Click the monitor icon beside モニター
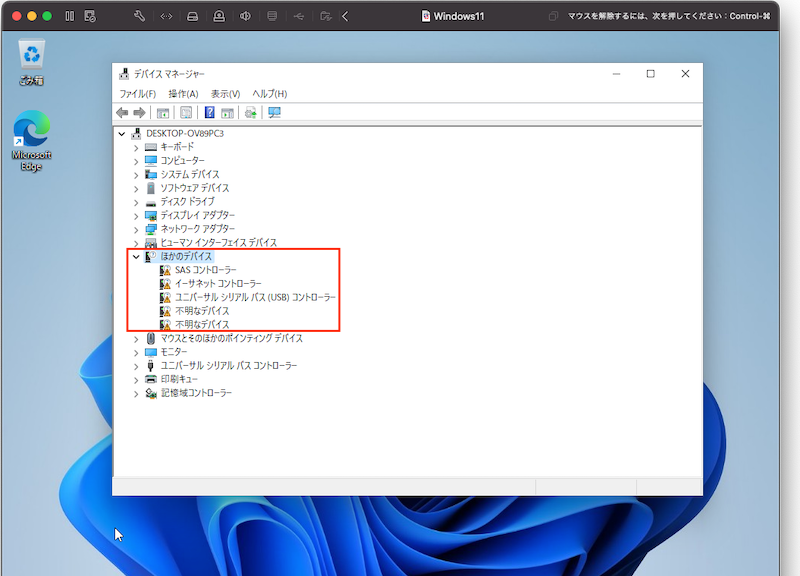Viewport: 800px width, 576px height. [151, 352]
